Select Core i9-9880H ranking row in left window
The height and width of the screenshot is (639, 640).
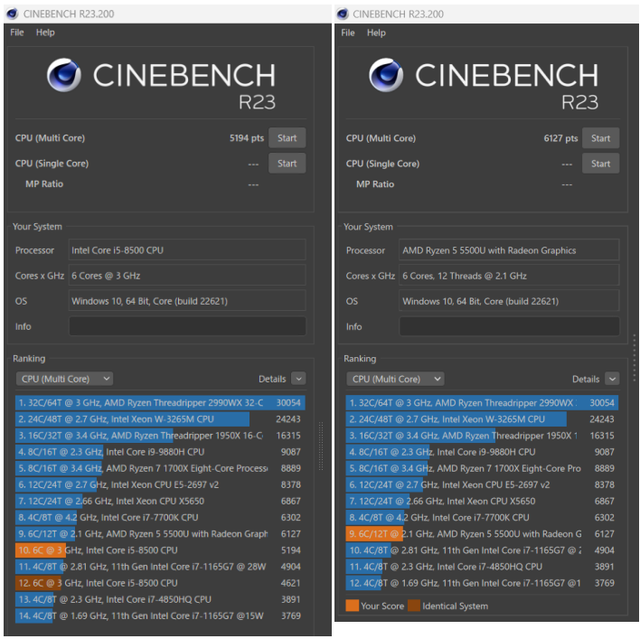160,452
